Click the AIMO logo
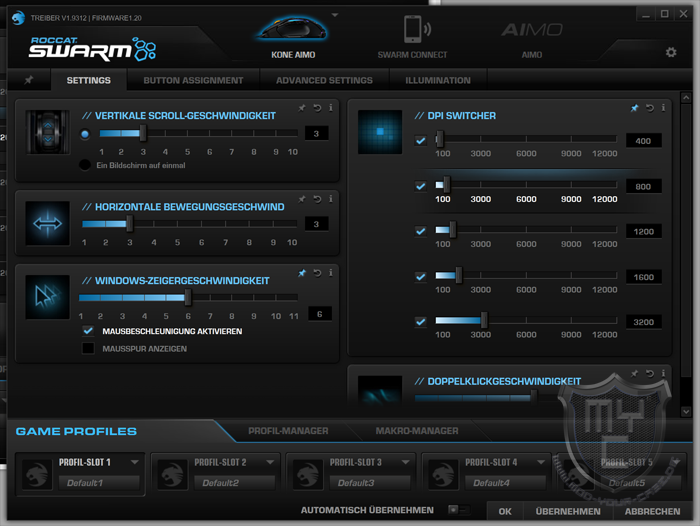This screenshot has height=526, width=700. pos(532,30)
